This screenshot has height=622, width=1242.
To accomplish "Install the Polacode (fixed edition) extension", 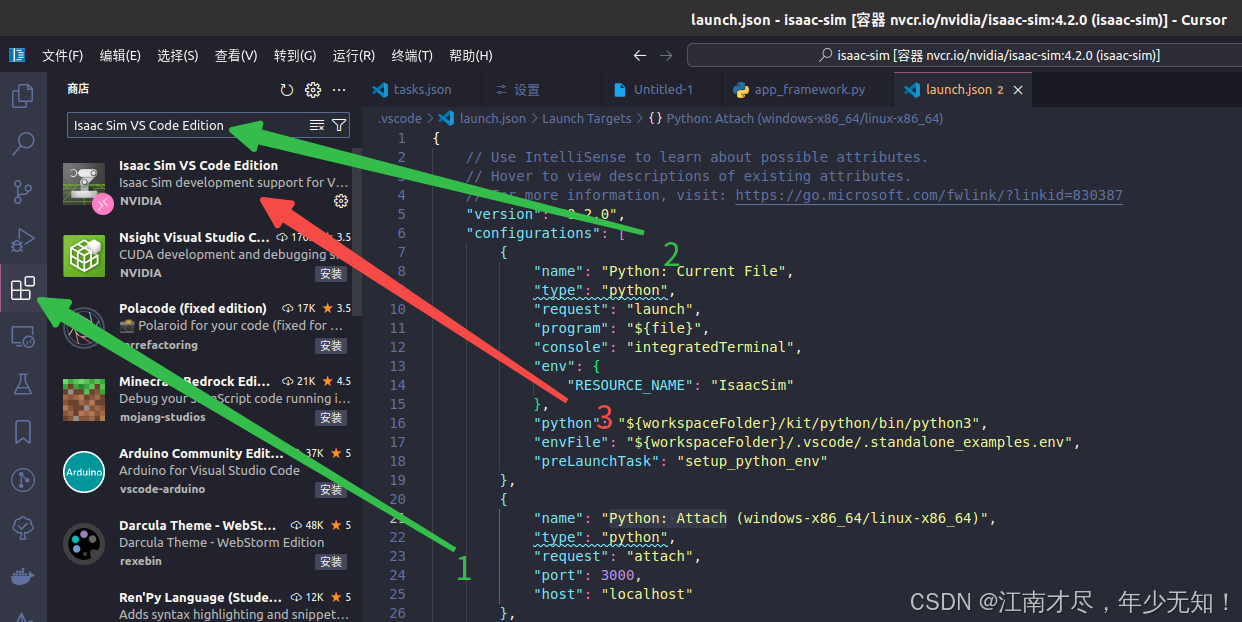I will pyautogui.click(x=330, y=346).
